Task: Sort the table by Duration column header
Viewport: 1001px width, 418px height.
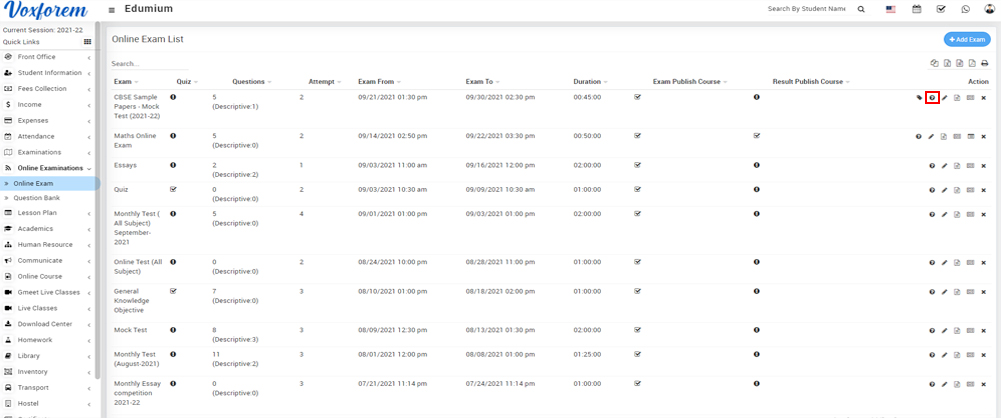Action: [x=587, y=81]
